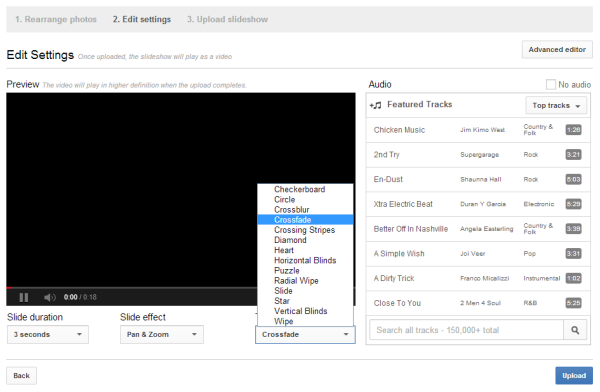Choose Wipe transition option

pyautogui.click(x=305, y=321)
